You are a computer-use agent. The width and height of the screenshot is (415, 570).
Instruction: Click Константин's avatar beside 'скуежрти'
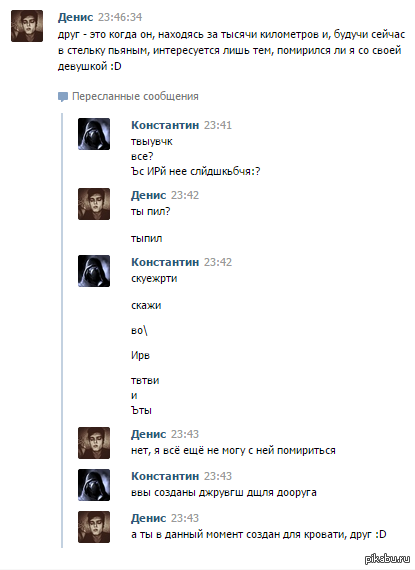[x=94, y=271]
